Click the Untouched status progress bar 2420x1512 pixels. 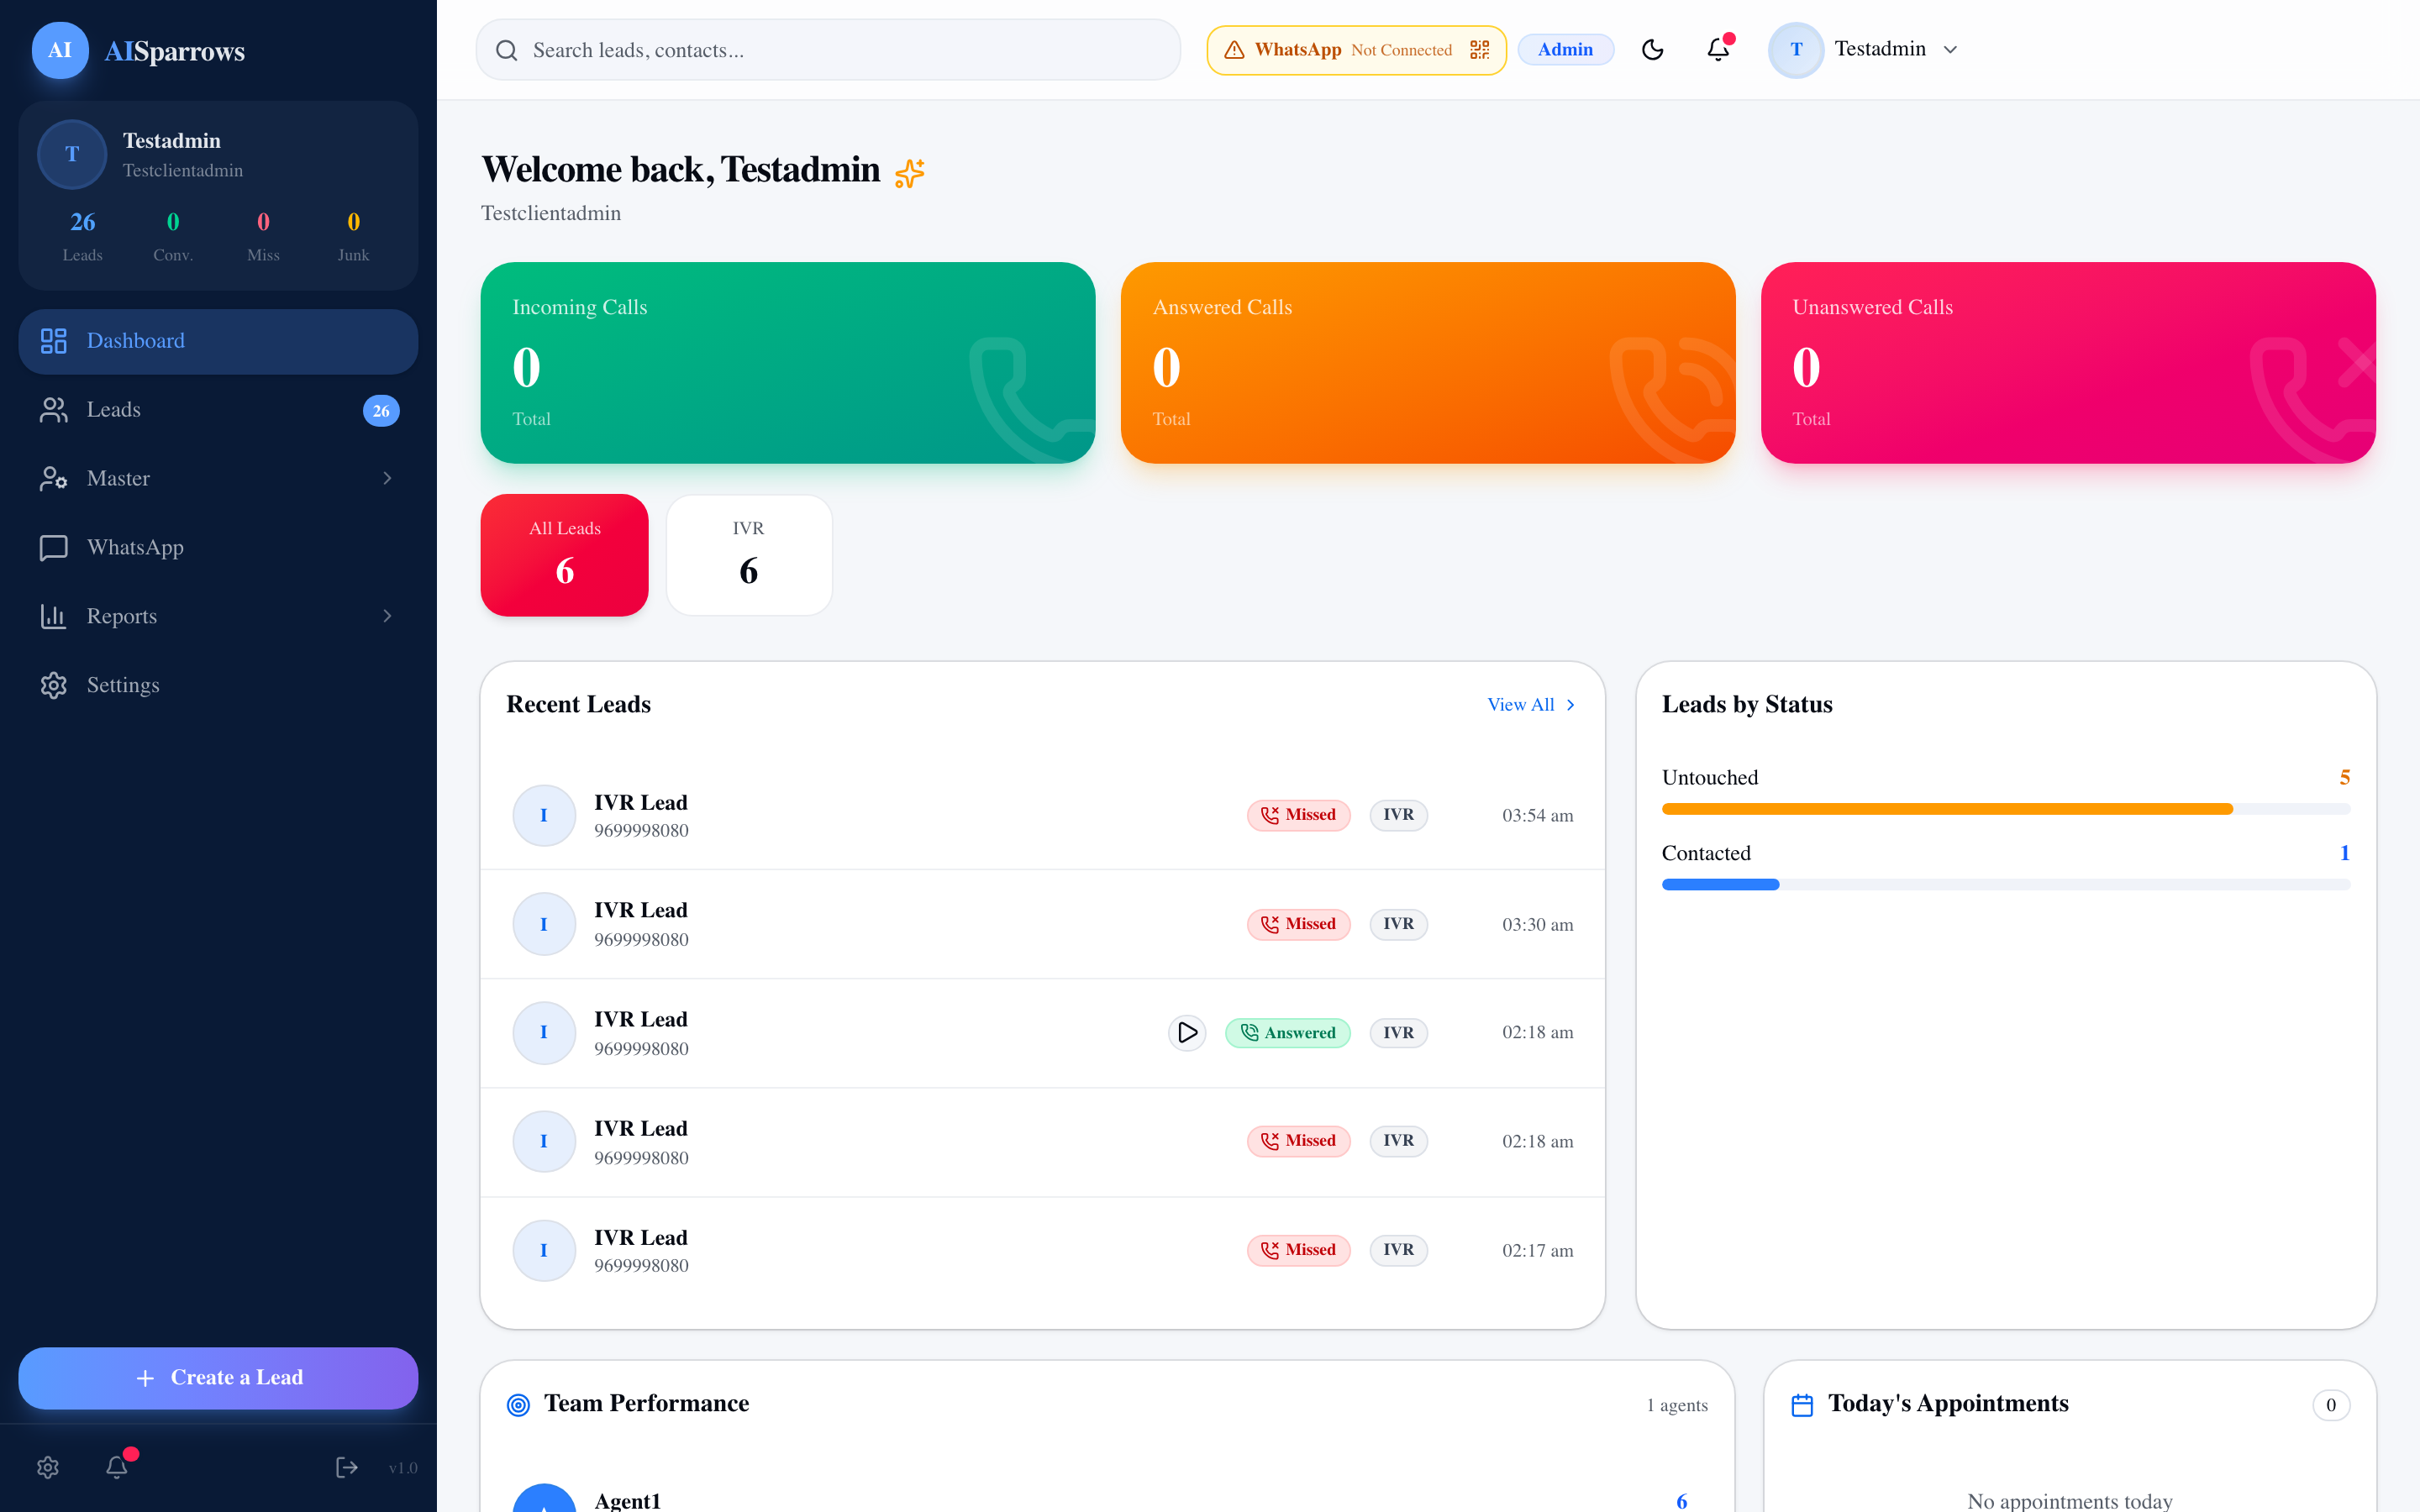(x=2006, y=809)
